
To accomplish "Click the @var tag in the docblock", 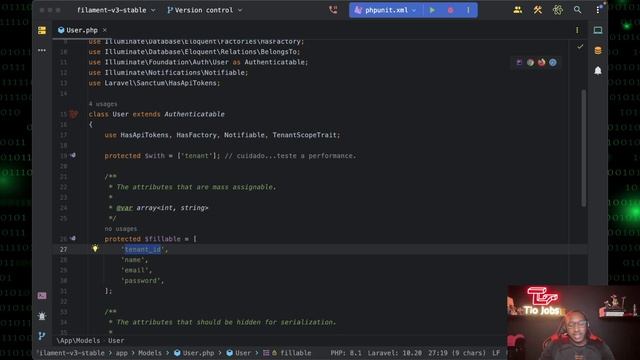I will pos(124,208).
